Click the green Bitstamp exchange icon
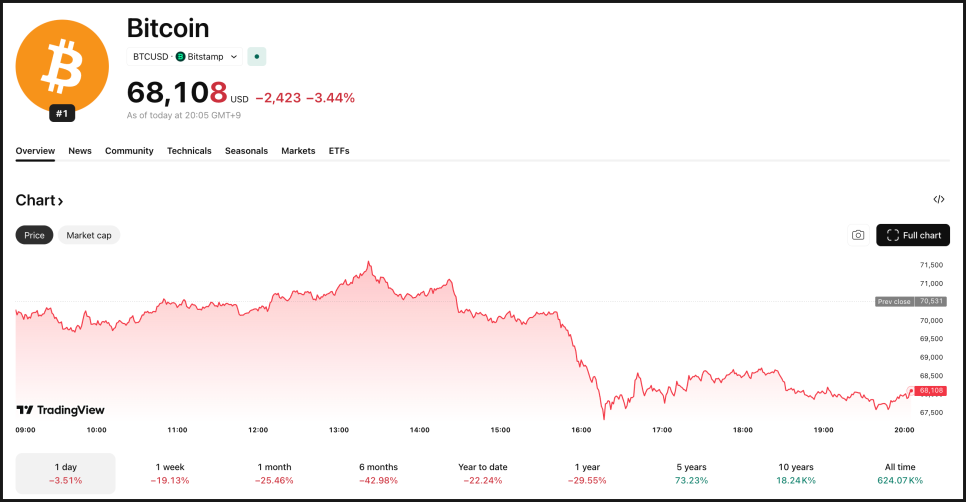 pyautogui.click(x=181, y=57)
